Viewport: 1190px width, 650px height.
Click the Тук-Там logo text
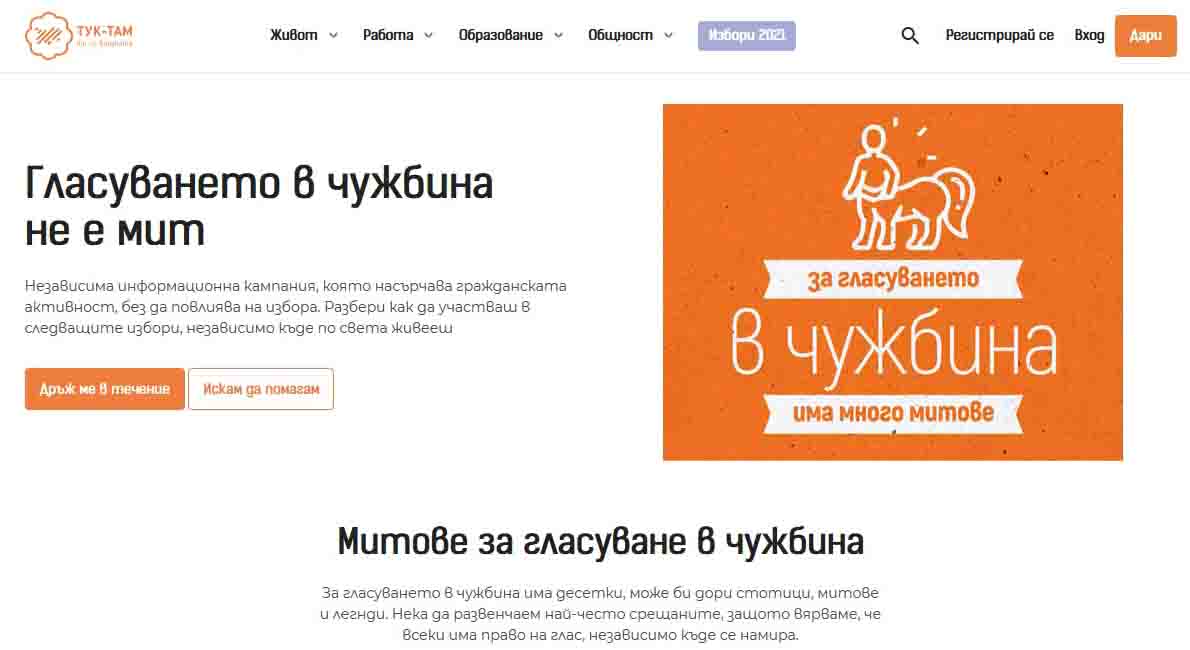[x=105, y=35]
